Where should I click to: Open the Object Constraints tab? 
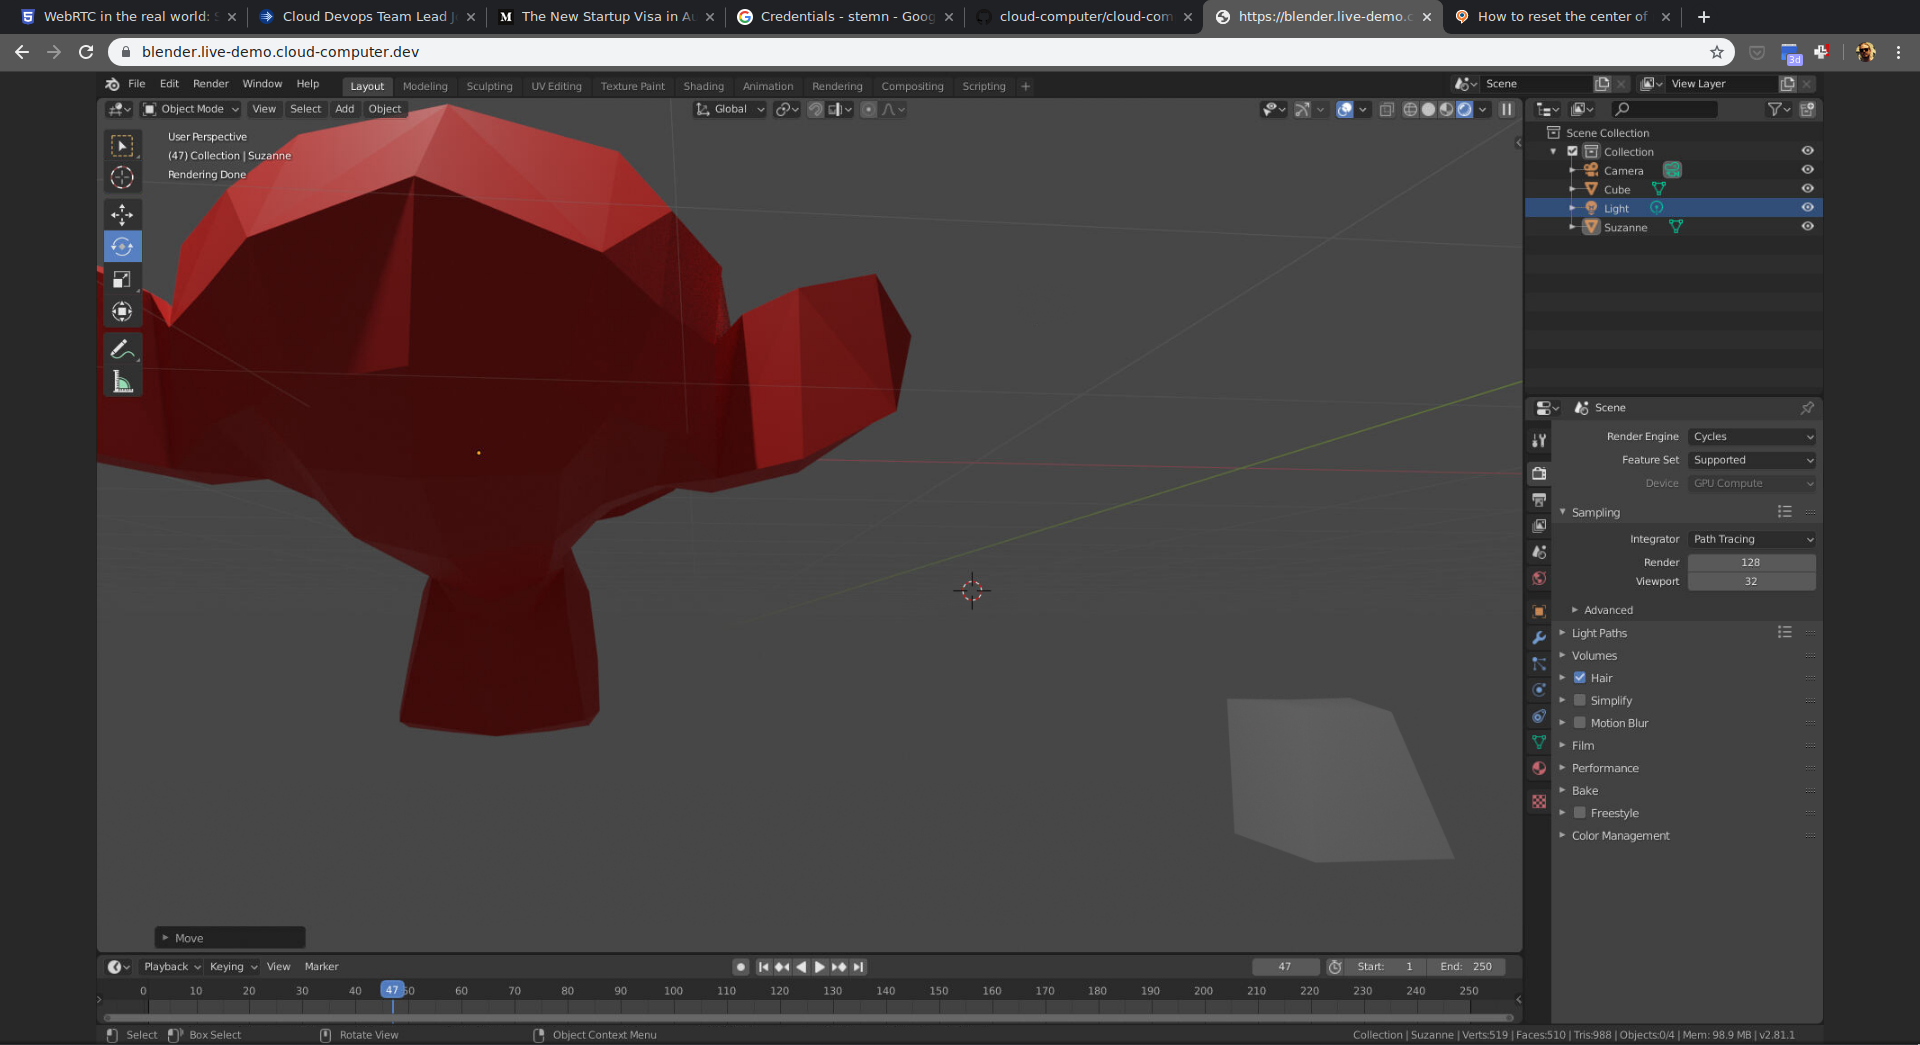(1539, 716)
